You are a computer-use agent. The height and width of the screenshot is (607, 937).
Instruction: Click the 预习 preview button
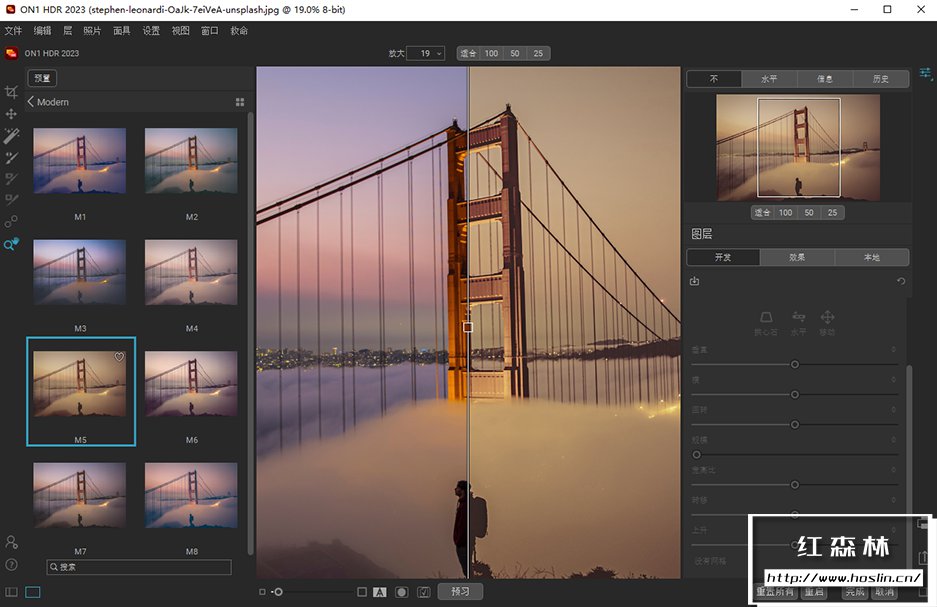(460, 591)
